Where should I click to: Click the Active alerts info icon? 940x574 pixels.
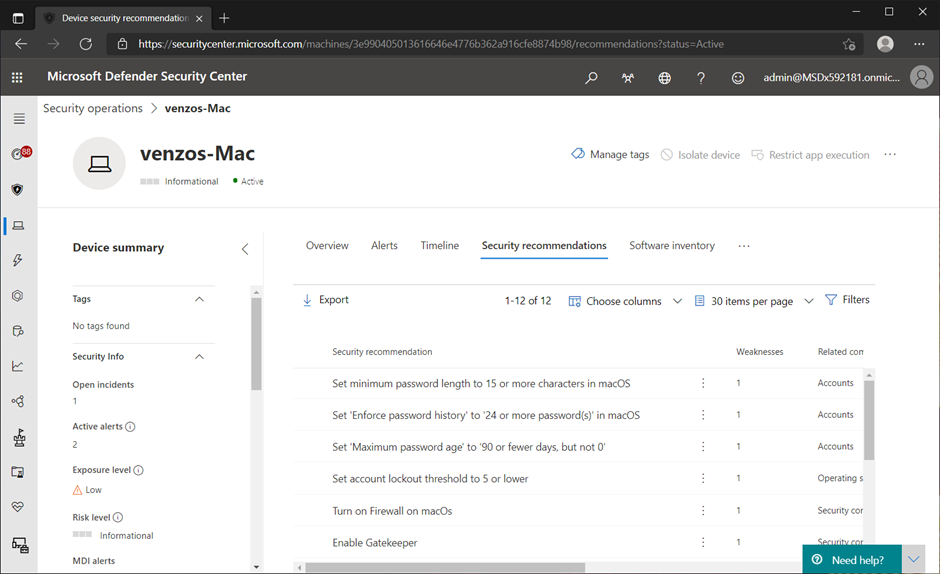click(130, 427)
